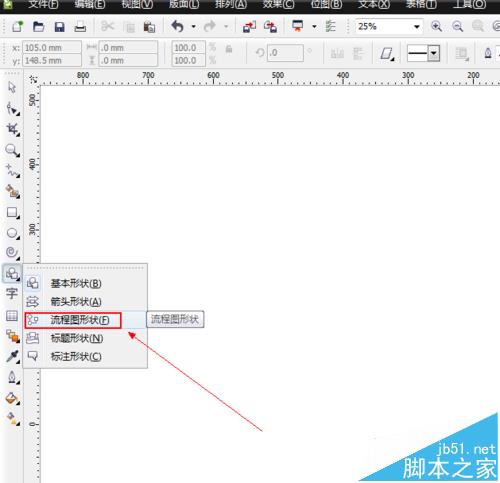Image resolution: width=500 pixels, height=483 pixels.
Task: Click the Import icon
Action: pyautogui.click(x=249, y=27)
